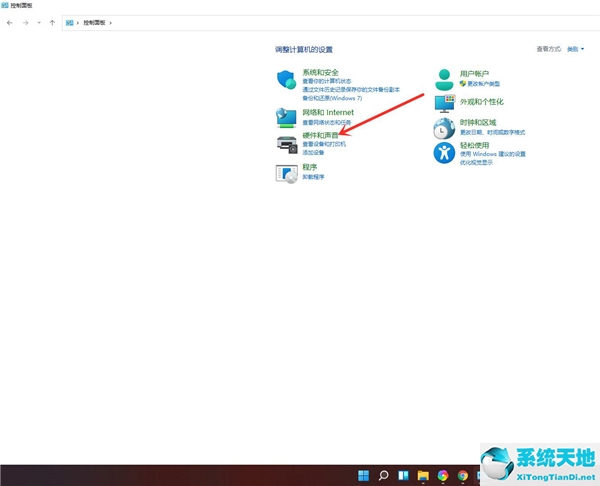Open the 硬件和声音 heading link
Screen dimensions: 600x486
[320, 135]
